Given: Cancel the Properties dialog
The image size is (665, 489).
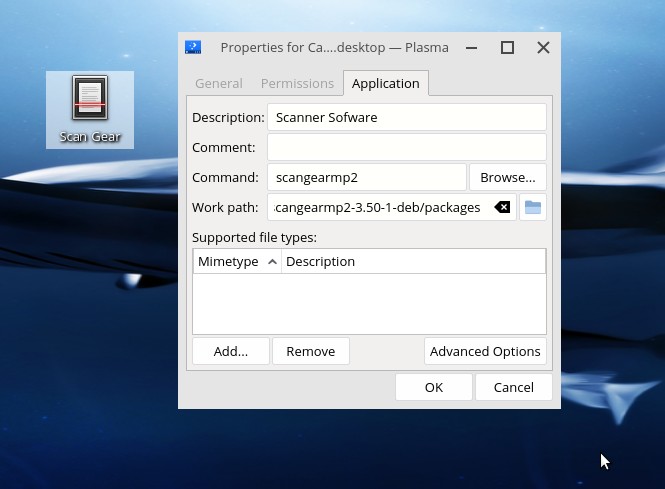Looking at the screenshot, I should (513, 387).
